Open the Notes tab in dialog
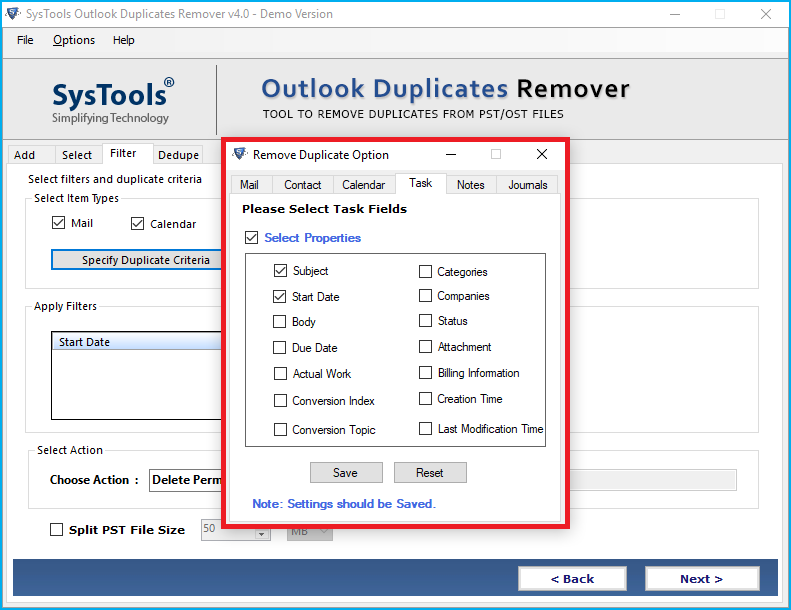This screenshot has height=610, width=791. 471,185
